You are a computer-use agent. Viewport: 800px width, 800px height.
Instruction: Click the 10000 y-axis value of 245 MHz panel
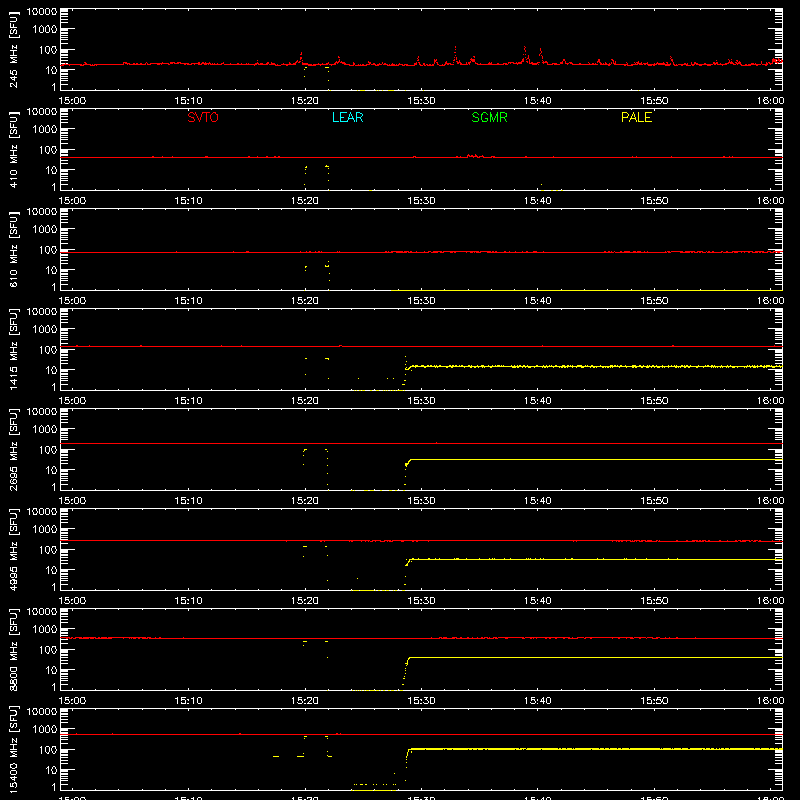42,12
